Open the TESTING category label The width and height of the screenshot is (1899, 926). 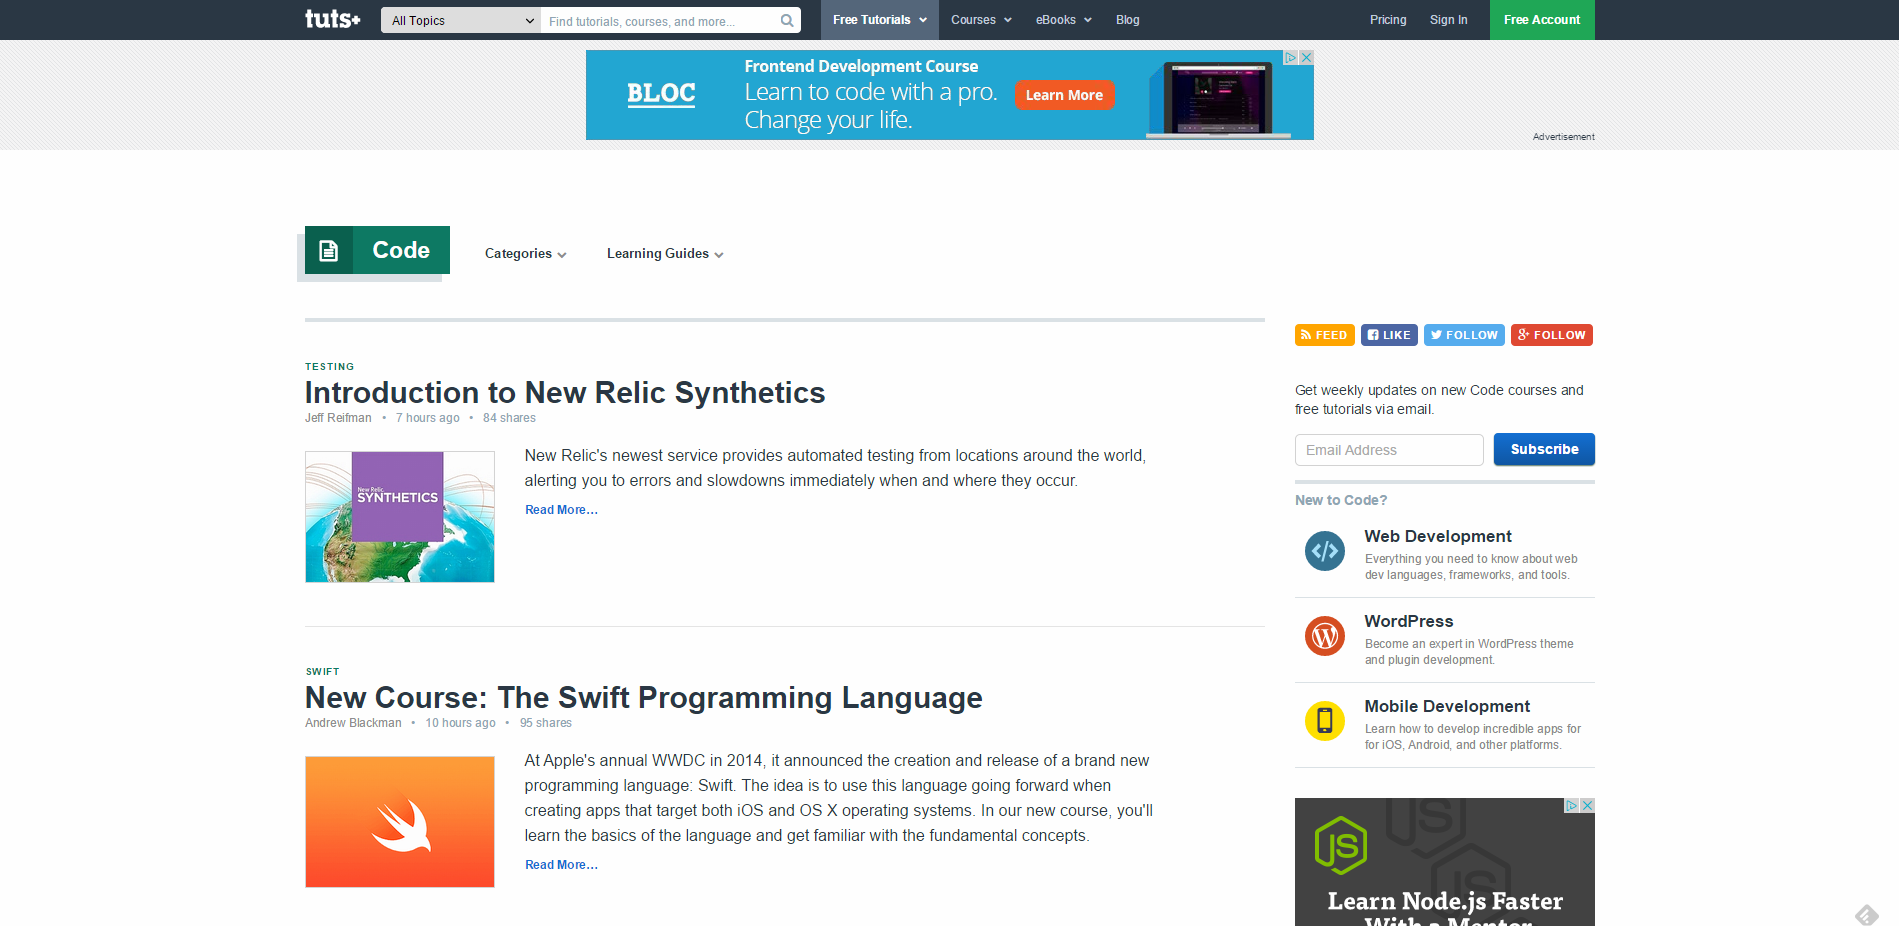point(329,367)
